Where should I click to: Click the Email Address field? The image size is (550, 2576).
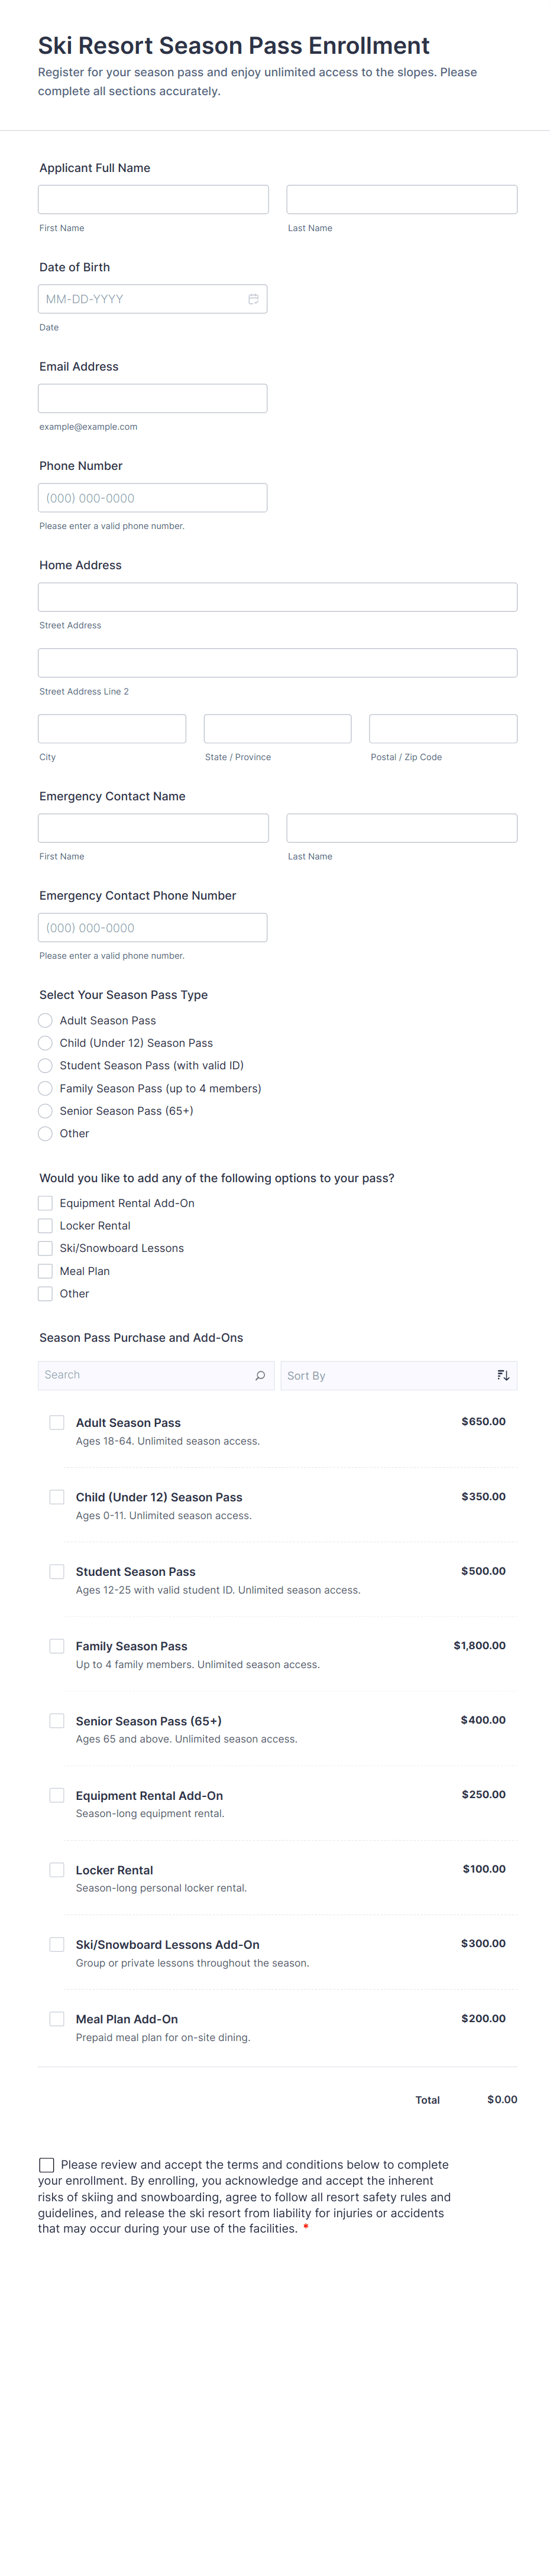pos(152,397)
